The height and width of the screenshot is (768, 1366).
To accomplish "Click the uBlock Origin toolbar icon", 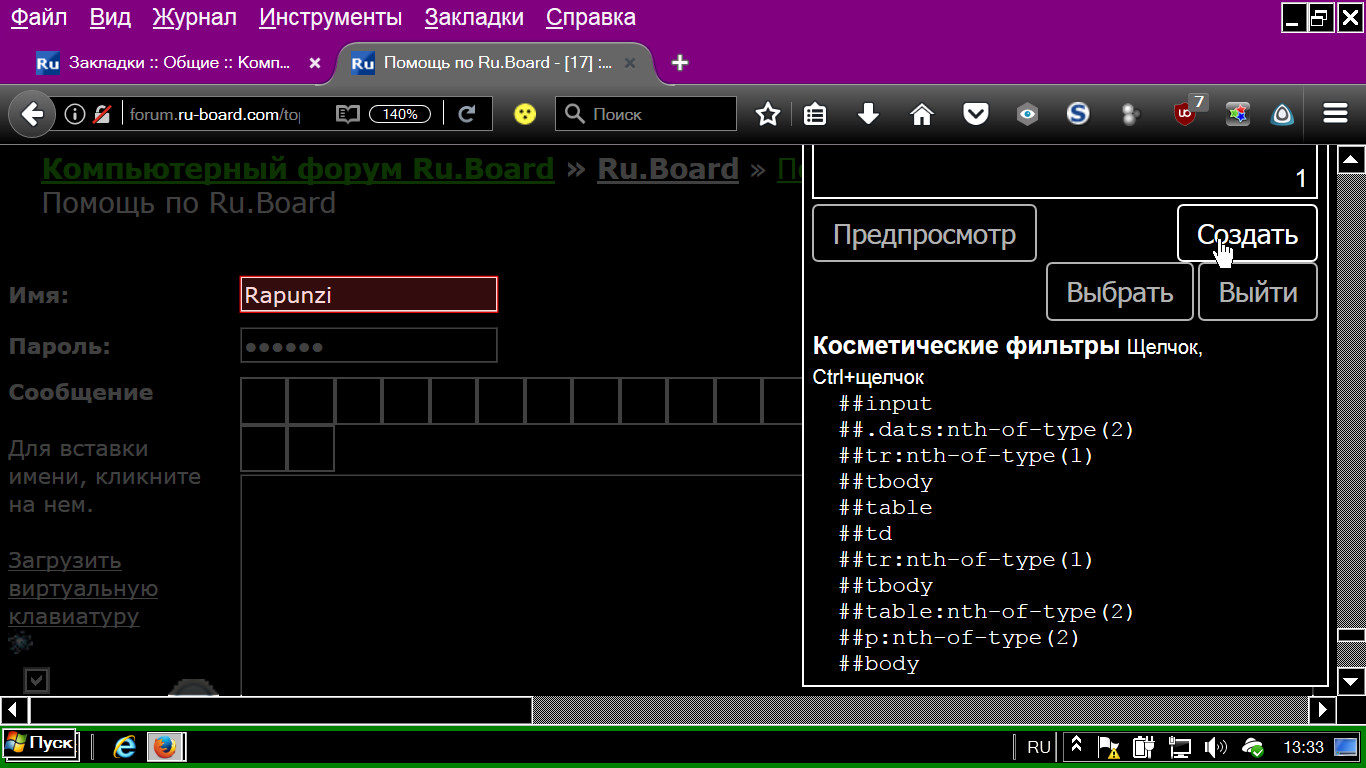I will click(x=1185, y=114).
